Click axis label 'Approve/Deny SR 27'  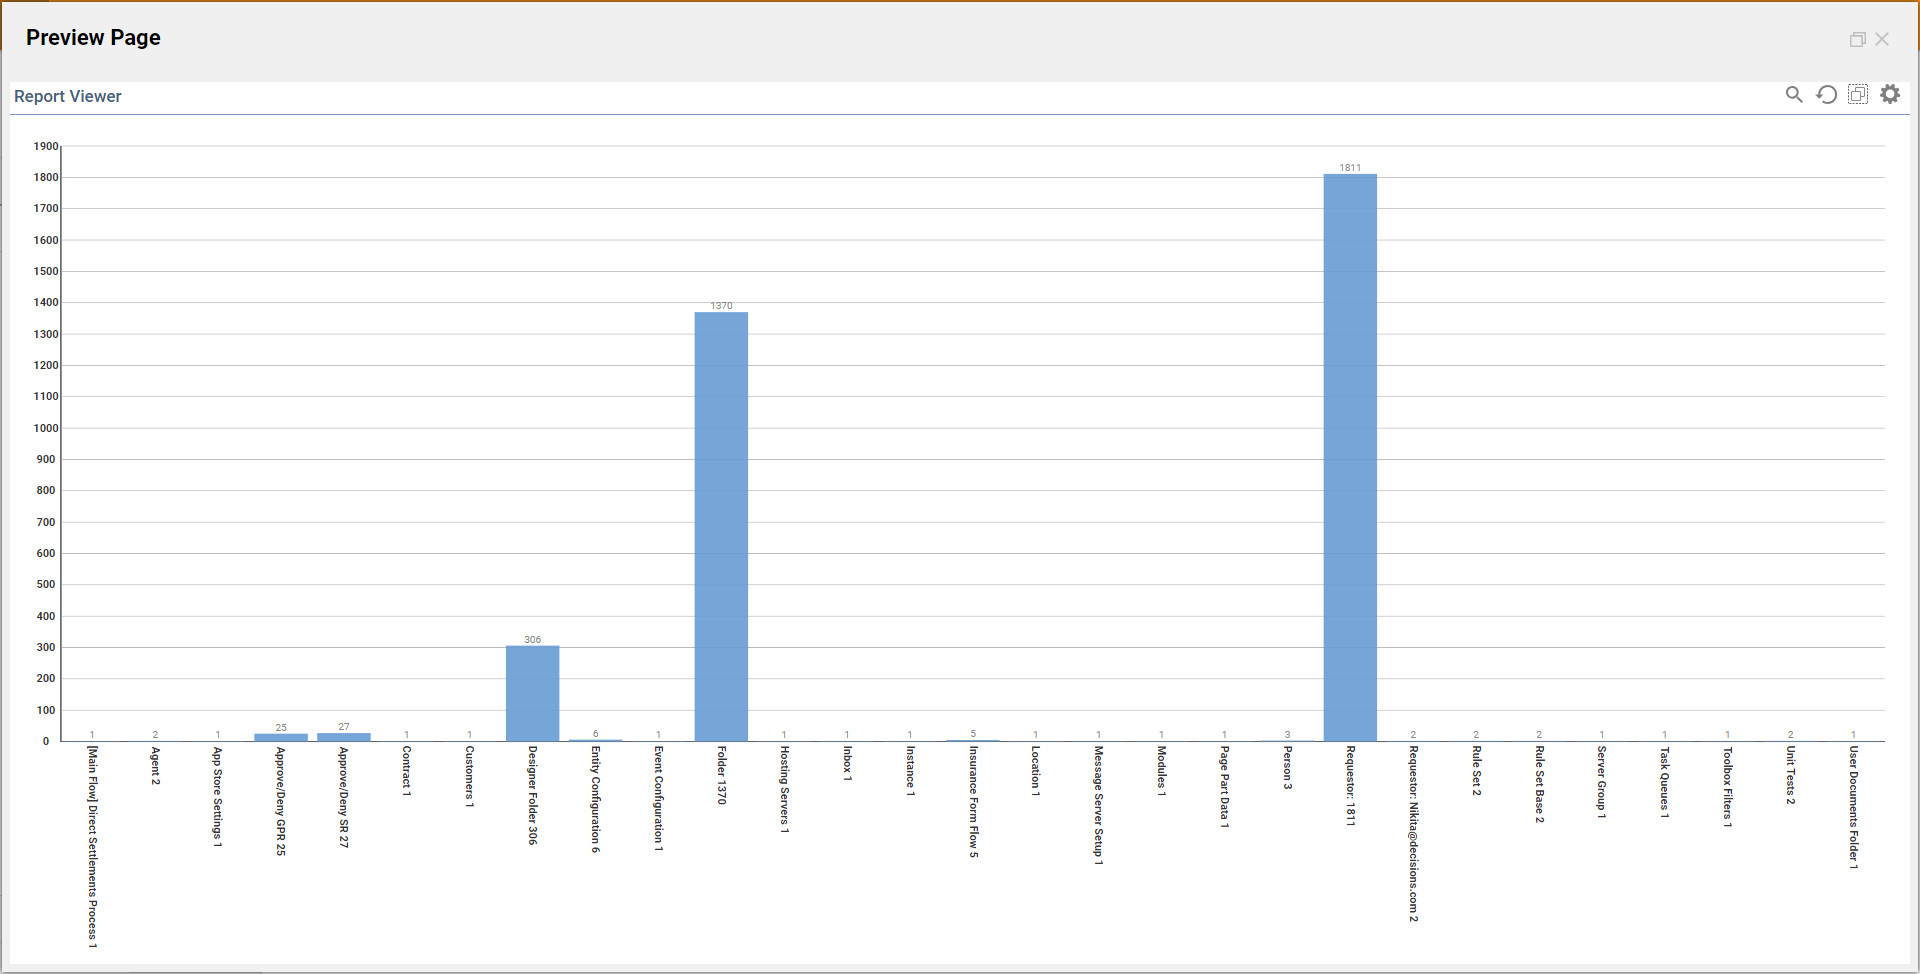click(344, 797)
